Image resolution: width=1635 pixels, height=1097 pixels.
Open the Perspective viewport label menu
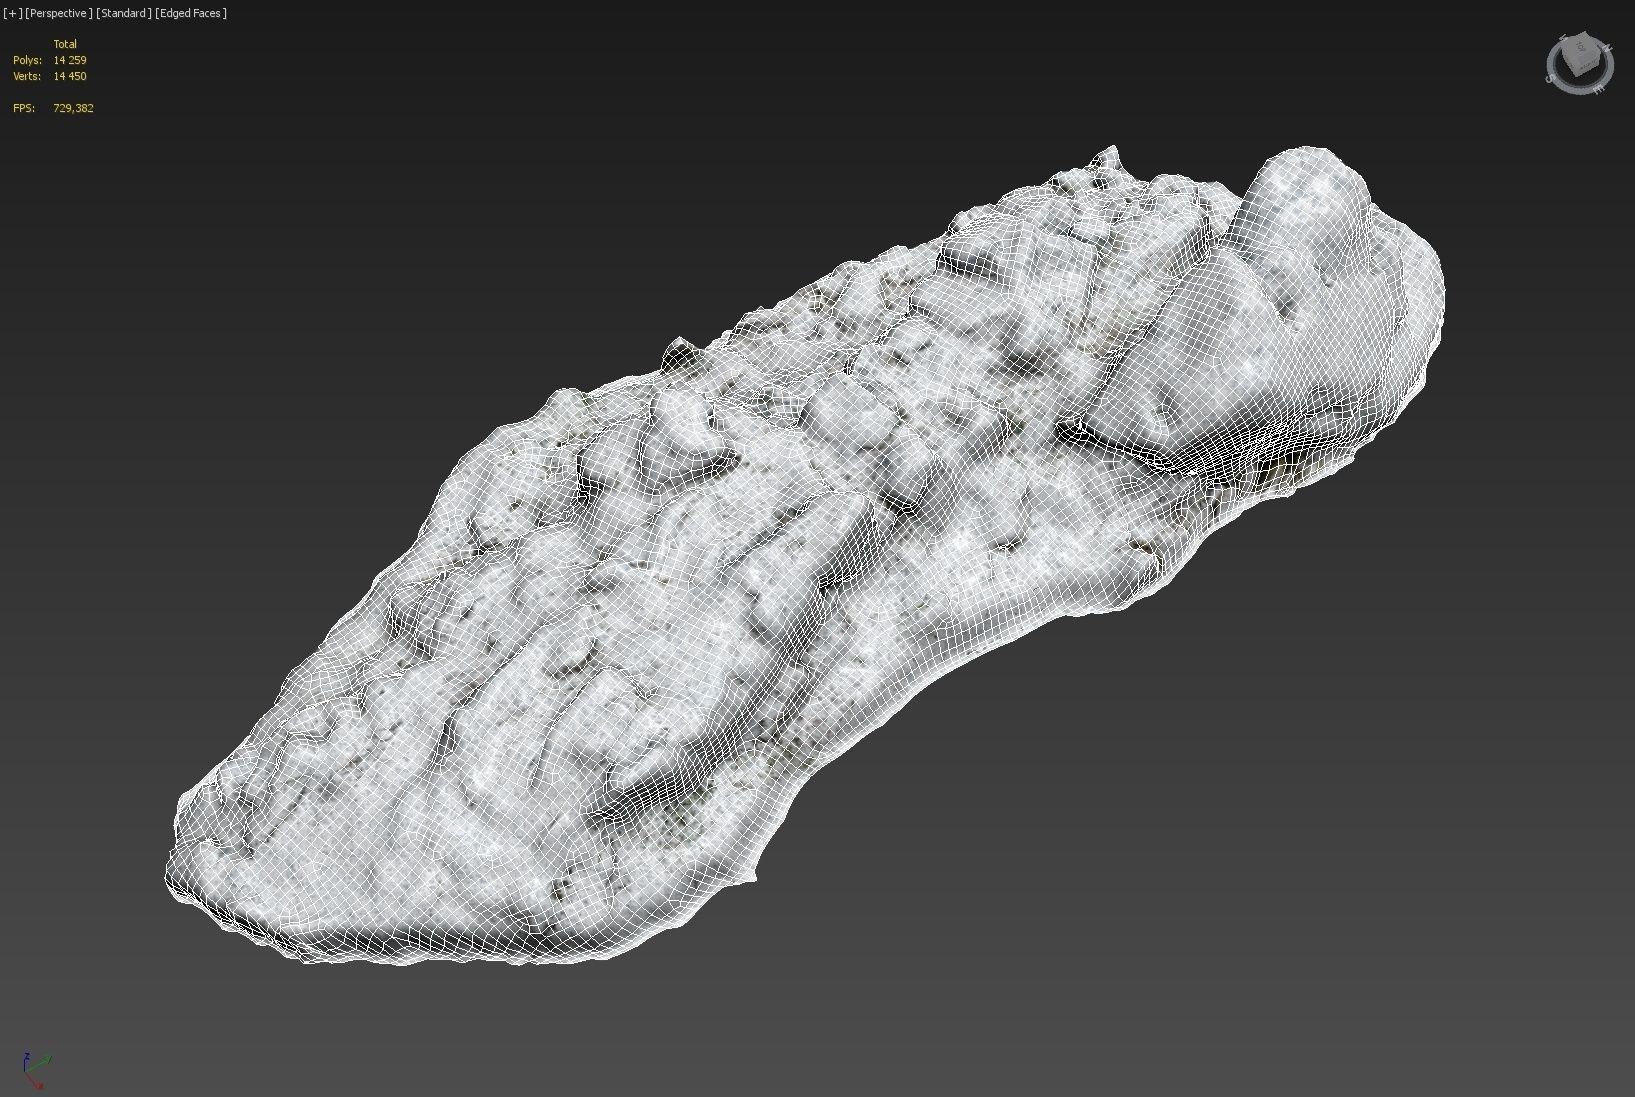coord(58,13)
